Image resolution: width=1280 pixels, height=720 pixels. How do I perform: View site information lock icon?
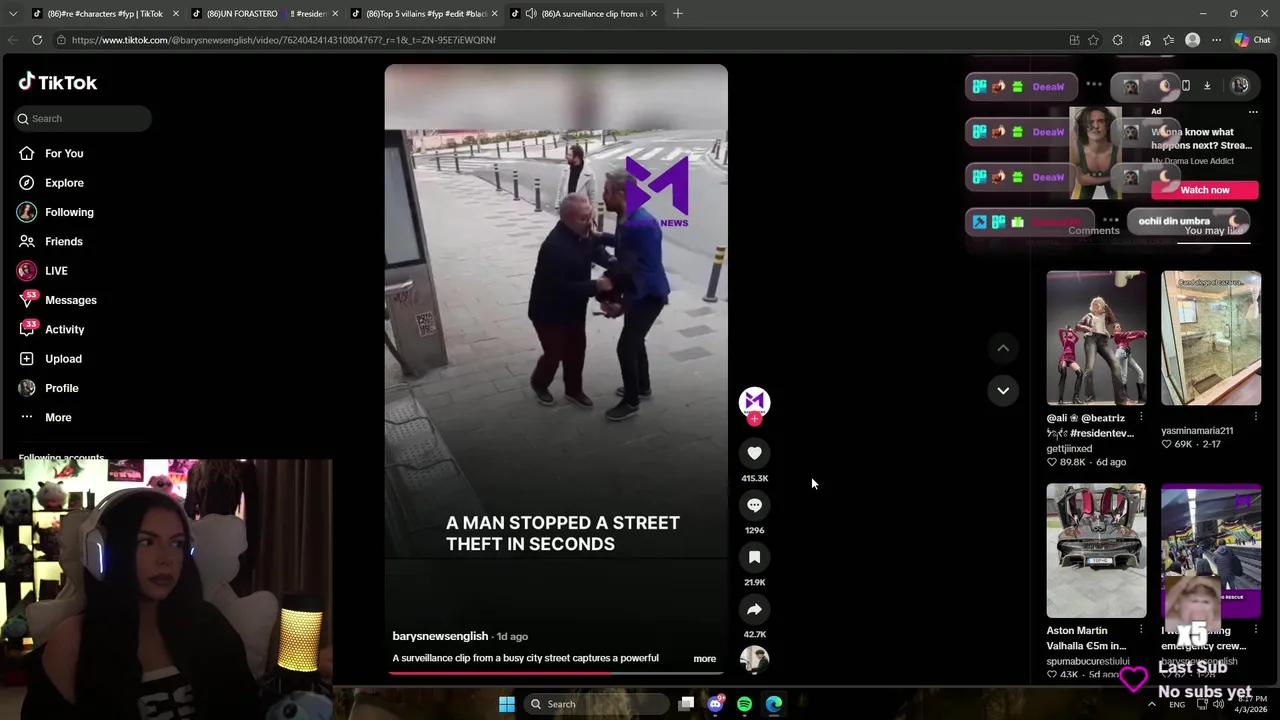click(61, 40)
